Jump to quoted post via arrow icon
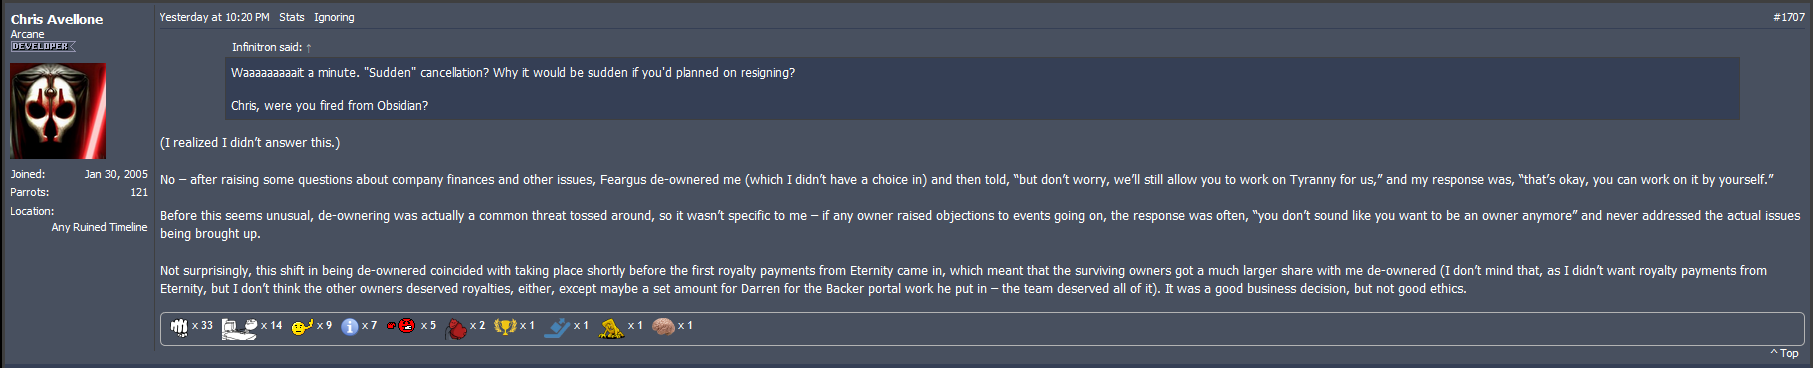 (309, 47)
